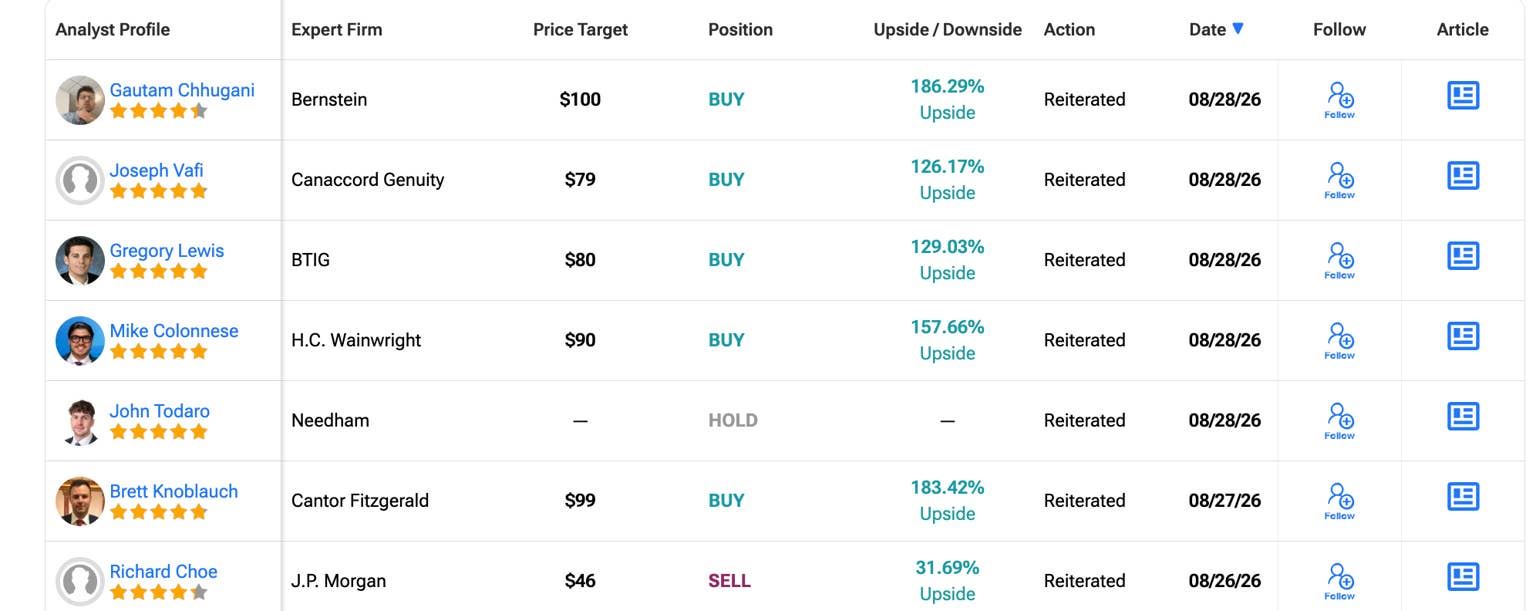The width and height of the screenshot is (1536, 611).
Task: Click the Price Target column header
Action: 580,29
